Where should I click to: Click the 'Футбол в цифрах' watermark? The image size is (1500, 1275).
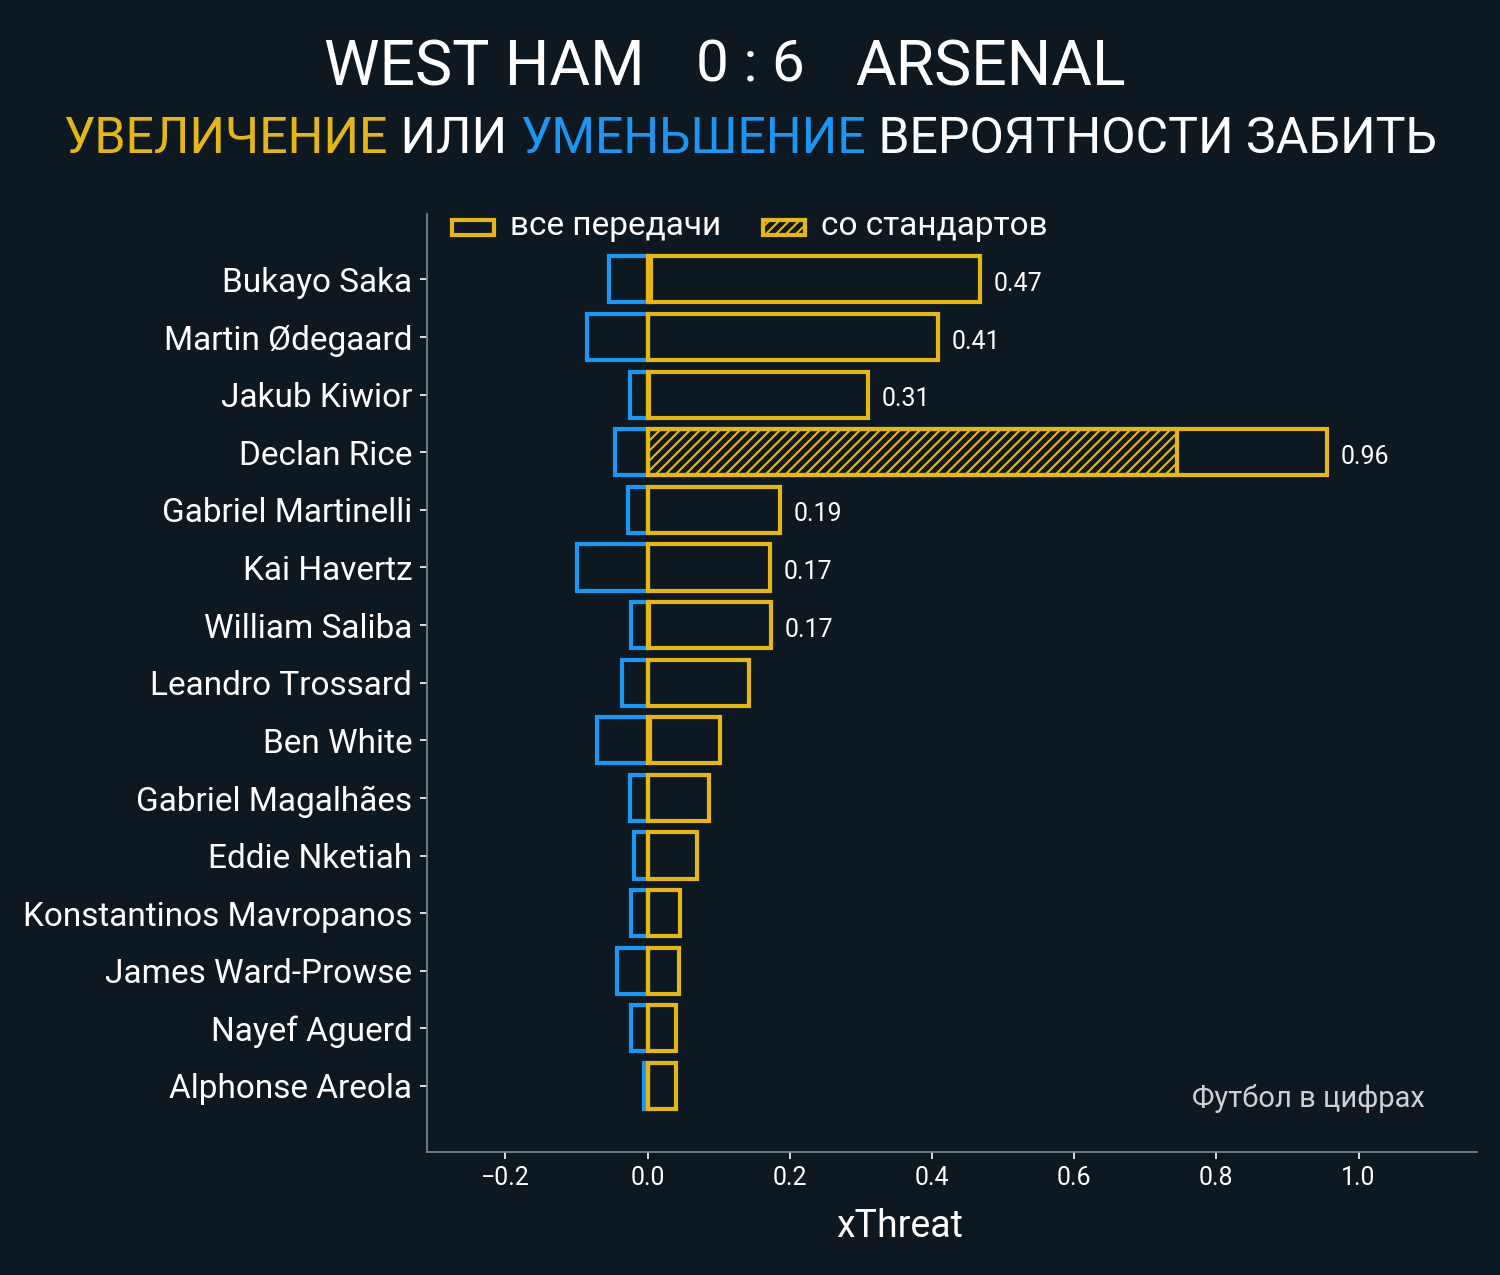(1308, 1097)
